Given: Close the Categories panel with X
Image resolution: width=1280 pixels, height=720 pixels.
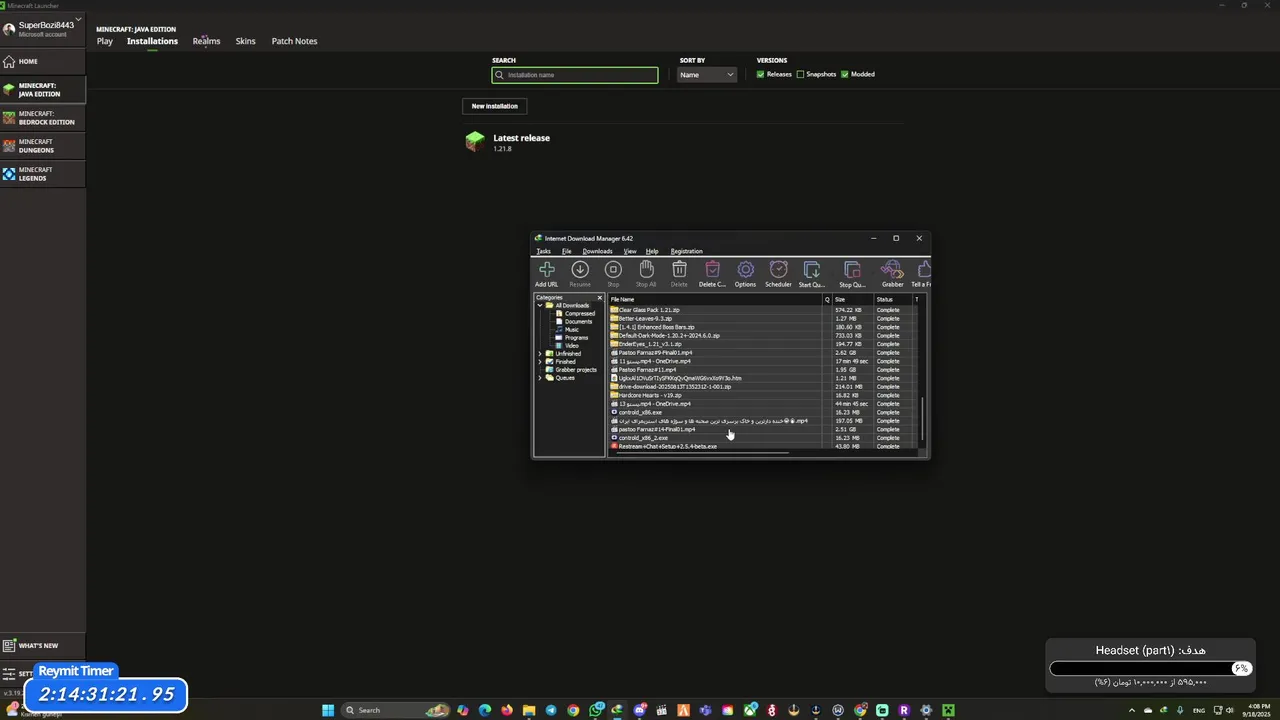Looking at the screenshot, I should click(600, 298).
